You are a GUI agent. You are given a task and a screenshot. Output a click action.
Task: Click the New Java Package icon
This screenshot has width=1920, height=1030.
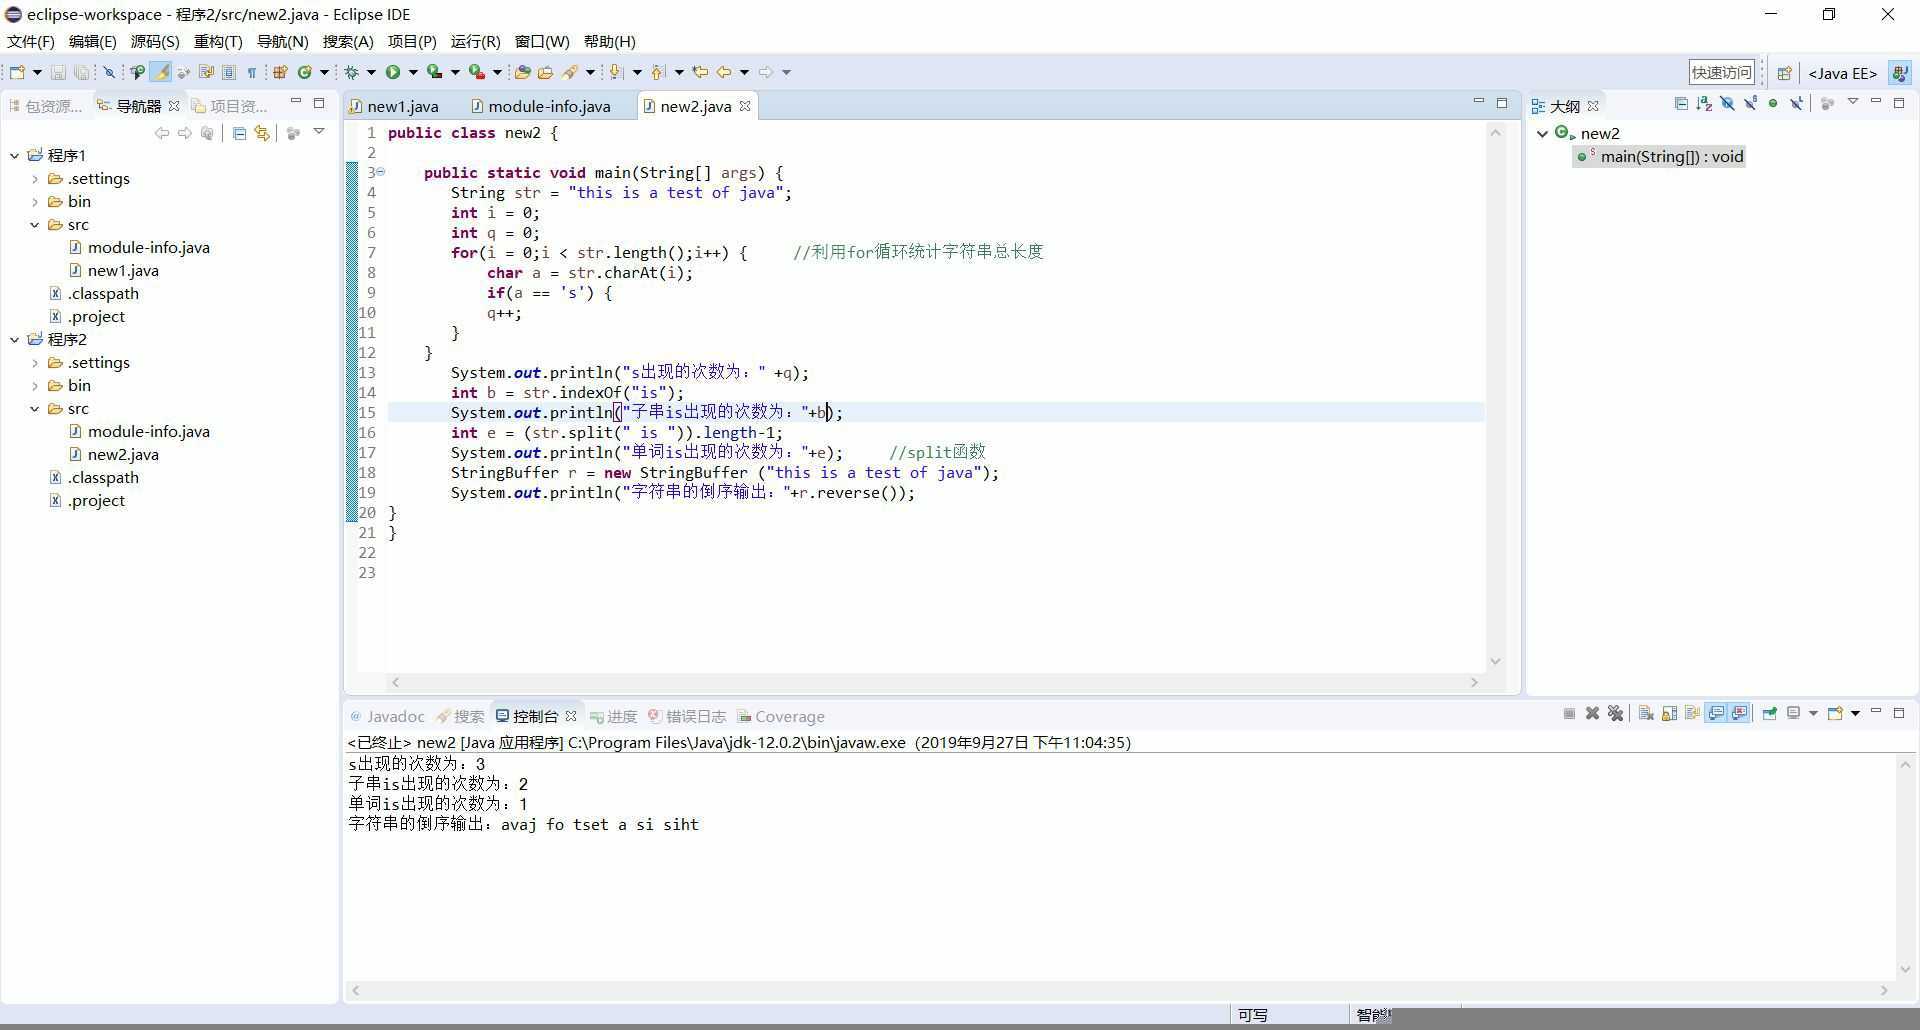(x=280, y=72)
